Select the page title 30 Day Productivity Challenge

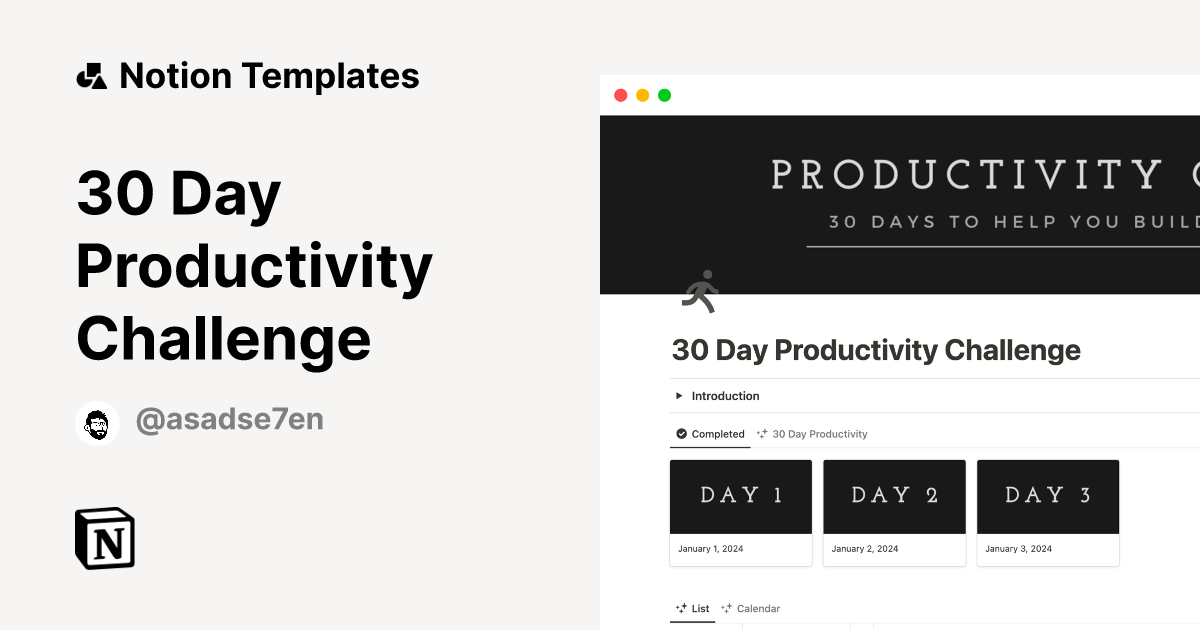[876, 350]
